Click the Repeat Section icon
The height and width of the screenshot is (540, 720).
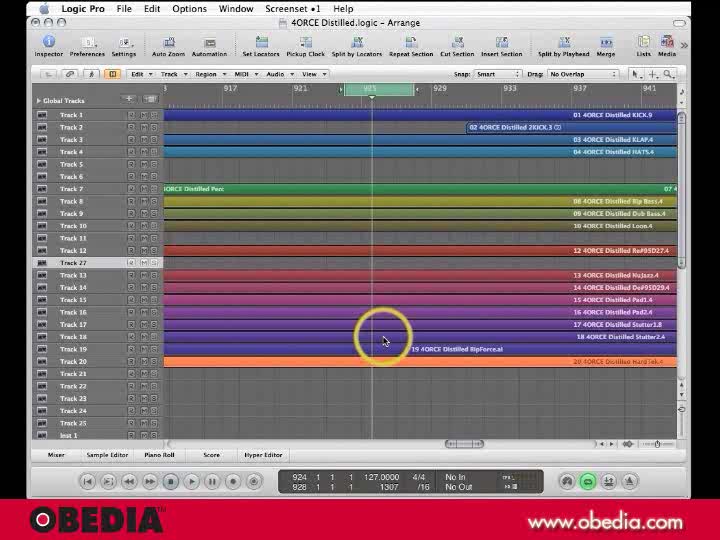[411, 46]
